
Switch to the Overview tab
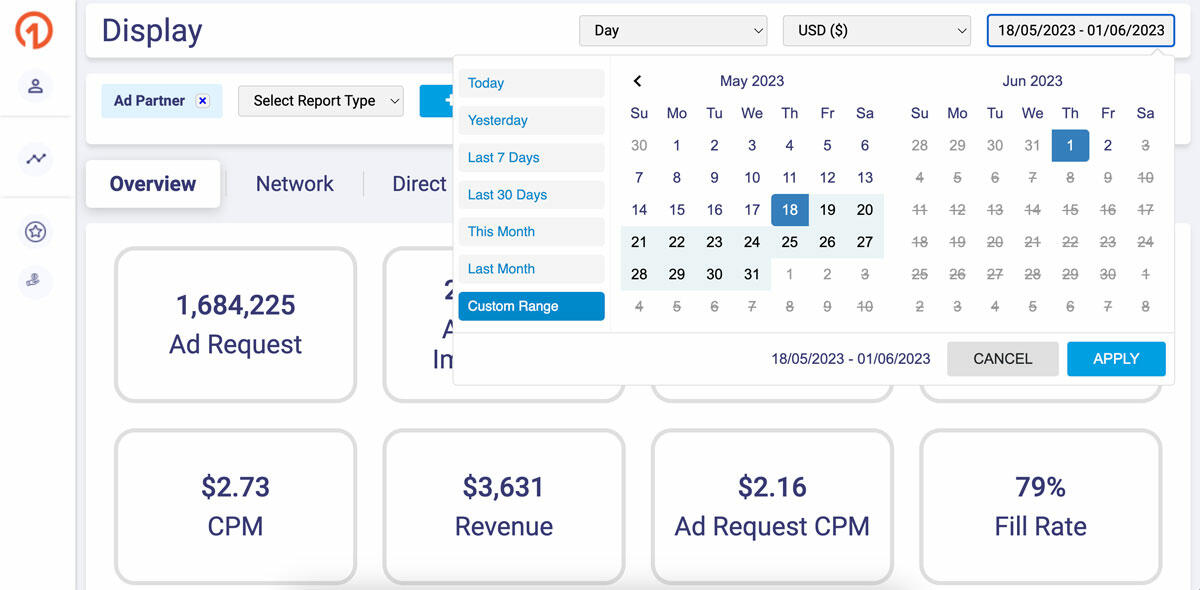(x=153, y=184)
